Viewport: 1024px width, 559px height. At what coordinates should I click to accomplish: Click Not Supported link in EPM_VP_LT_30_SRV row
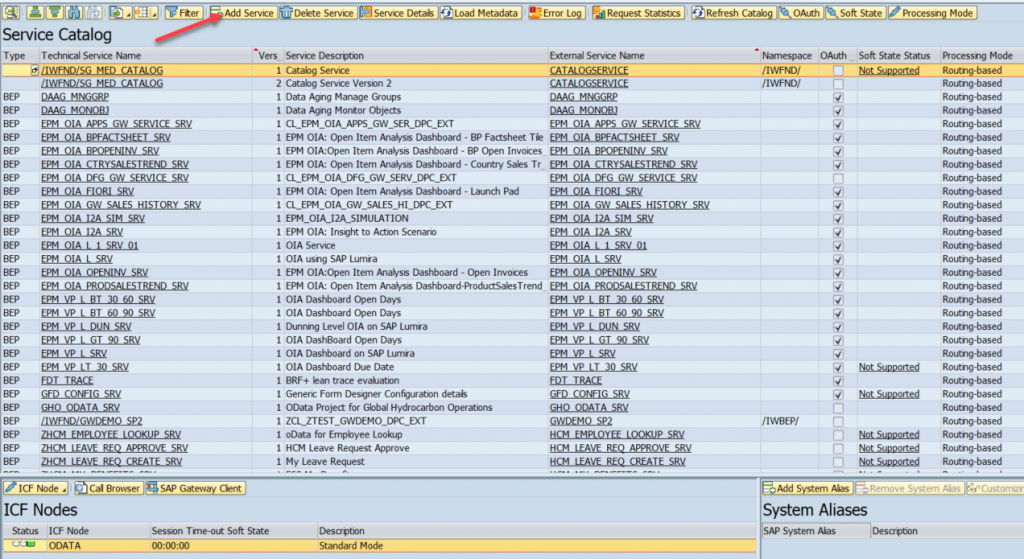[889, 367]
